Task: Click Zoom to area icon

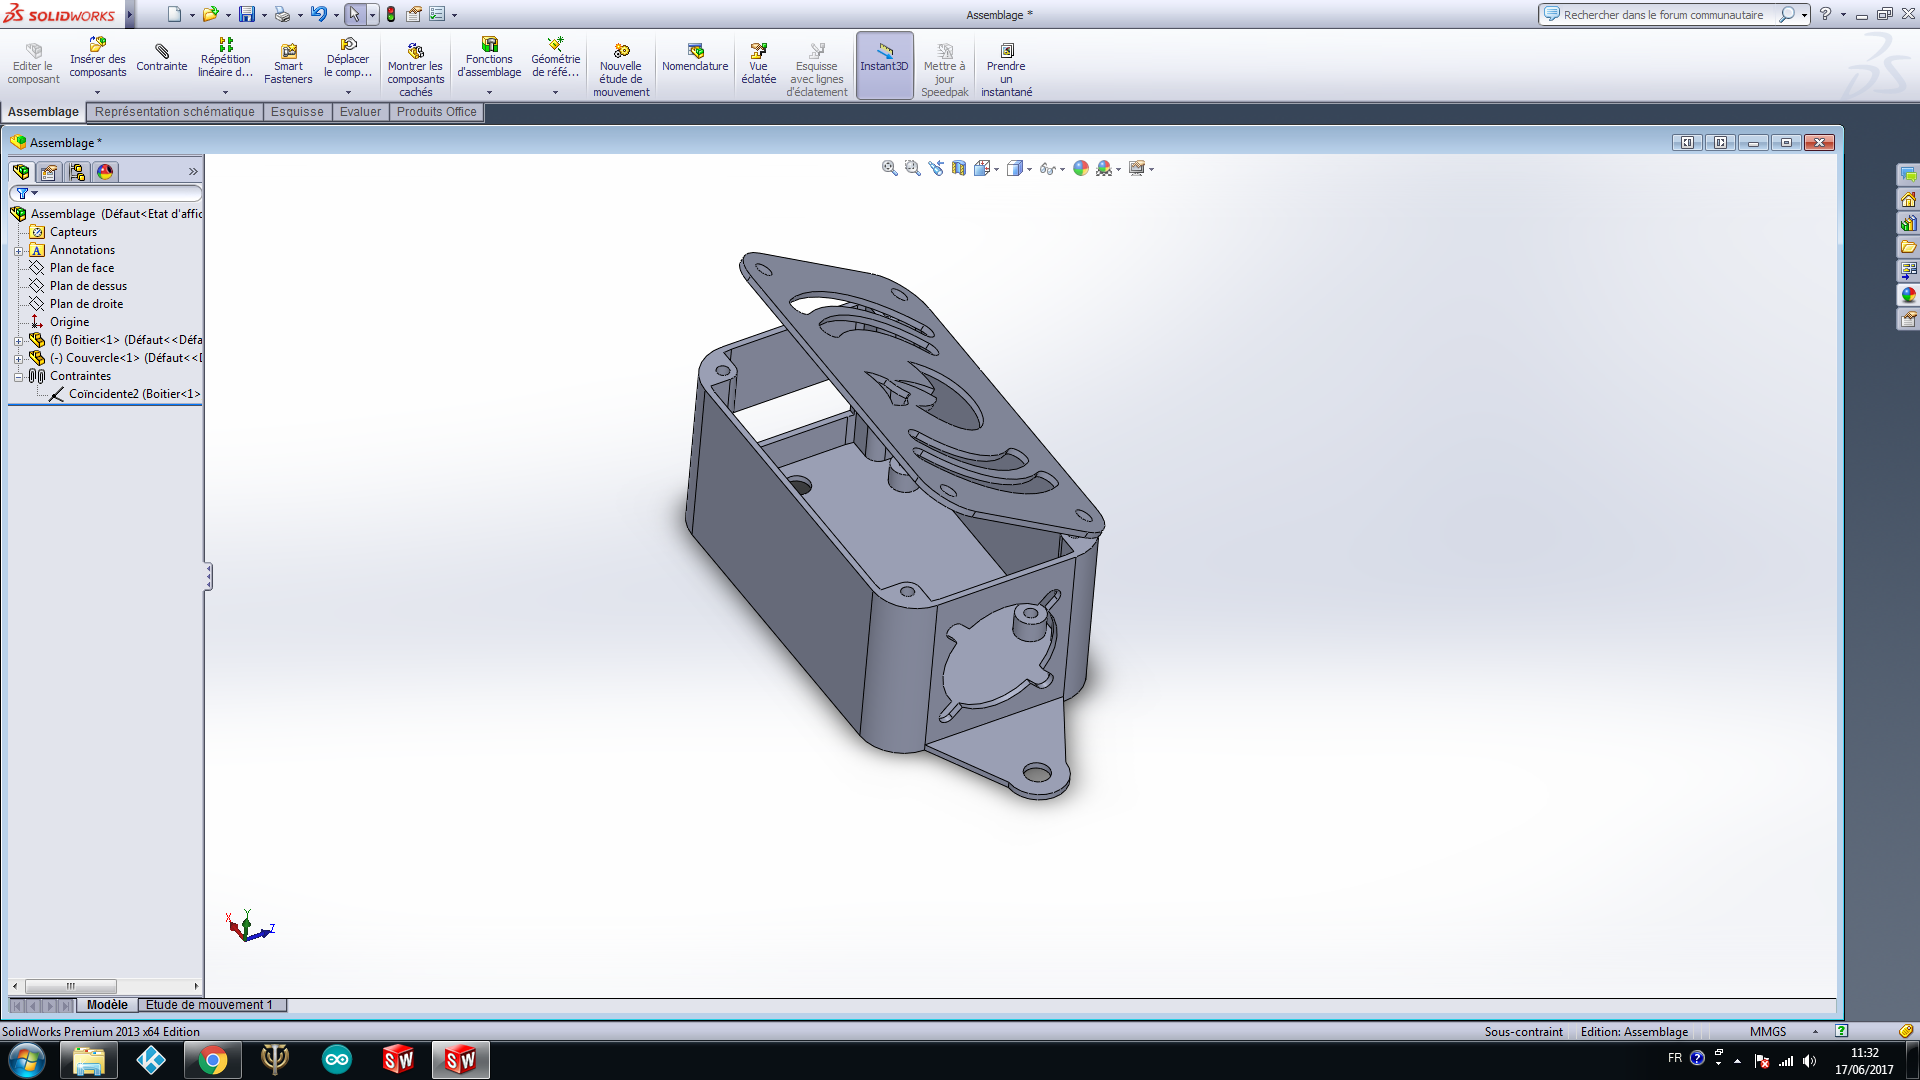Action: coord(912,168)
